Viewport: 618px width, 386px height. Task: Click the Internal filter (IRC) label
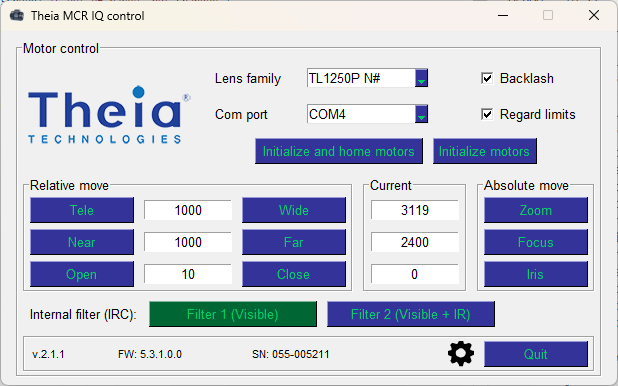point(83,315)
